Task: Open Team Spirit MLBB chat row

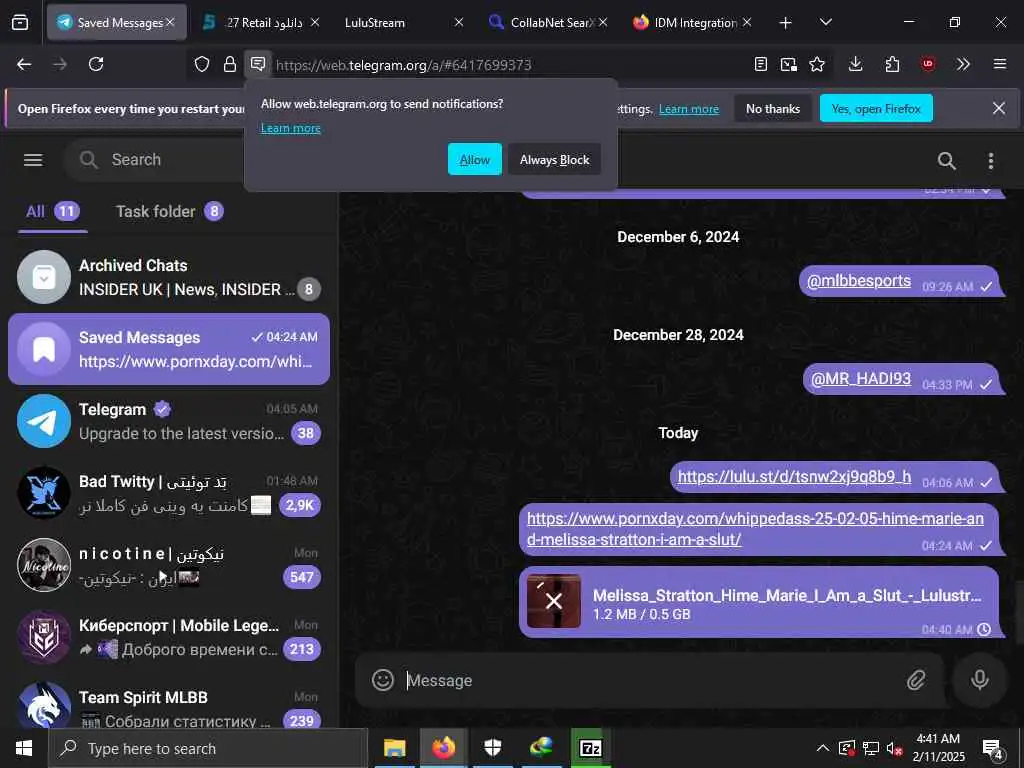Action: tap(168, 704)
